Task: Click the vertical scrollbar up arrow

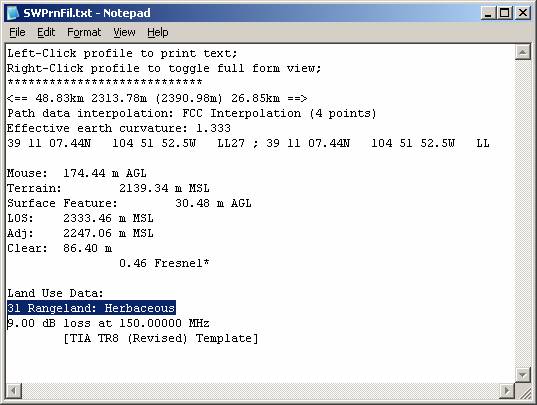Action: pyautogui.click(x=523, y=52)
